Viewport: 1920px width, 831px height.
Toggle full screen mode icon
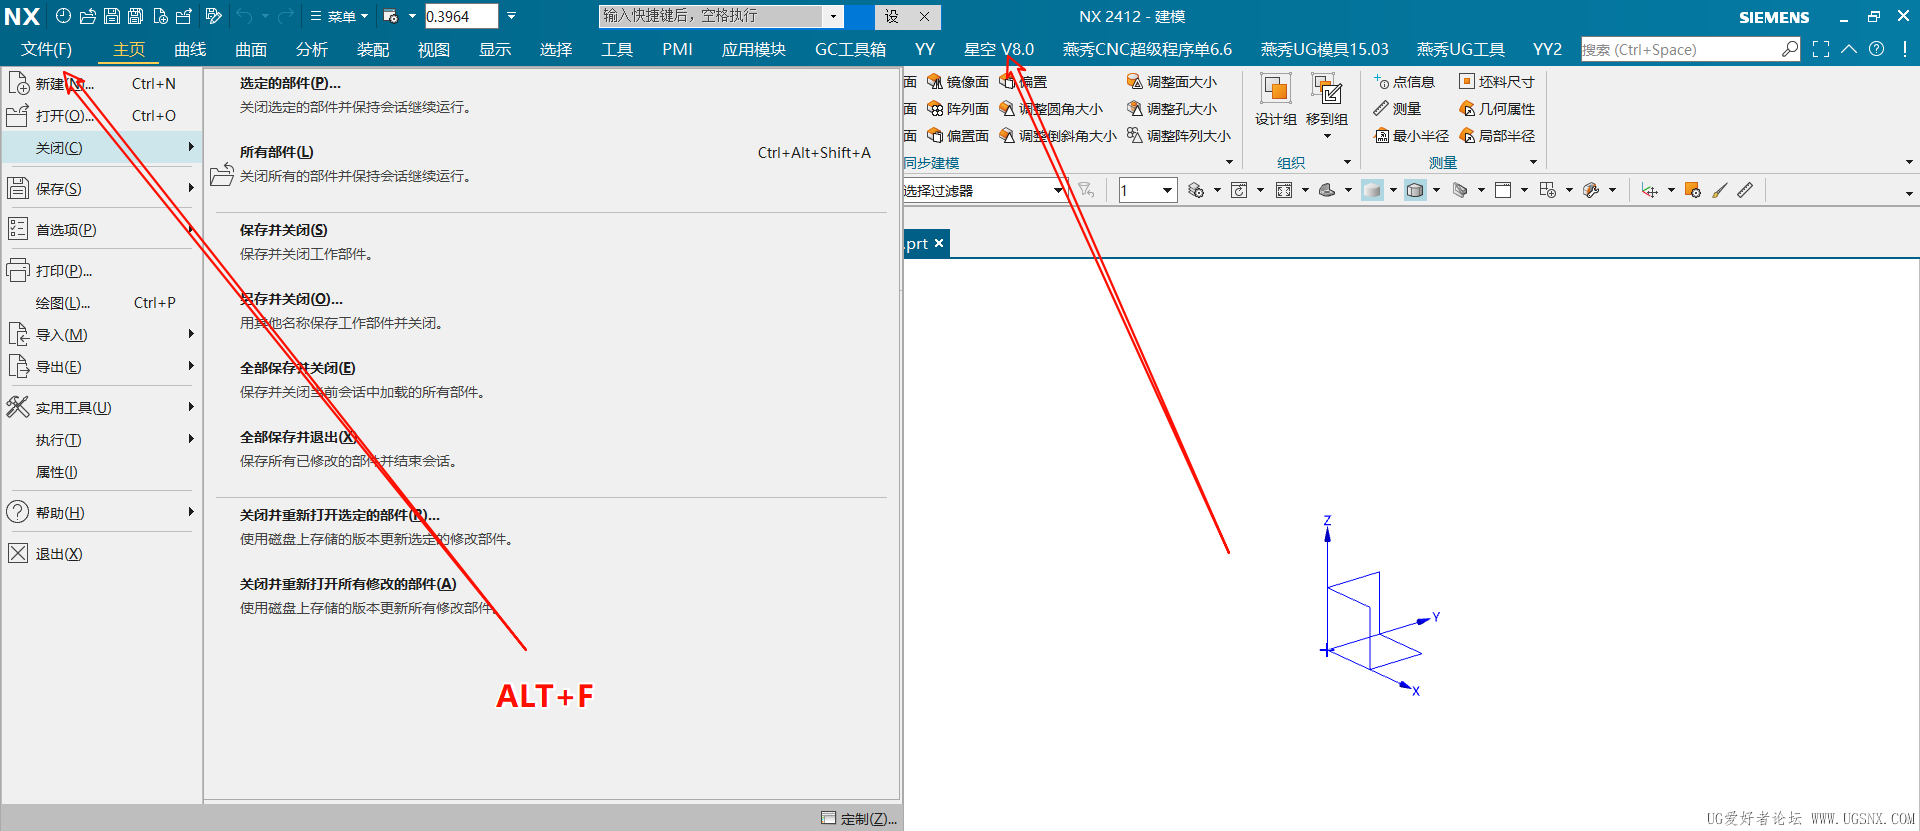pyautogui.click(x=1821, y=49)
